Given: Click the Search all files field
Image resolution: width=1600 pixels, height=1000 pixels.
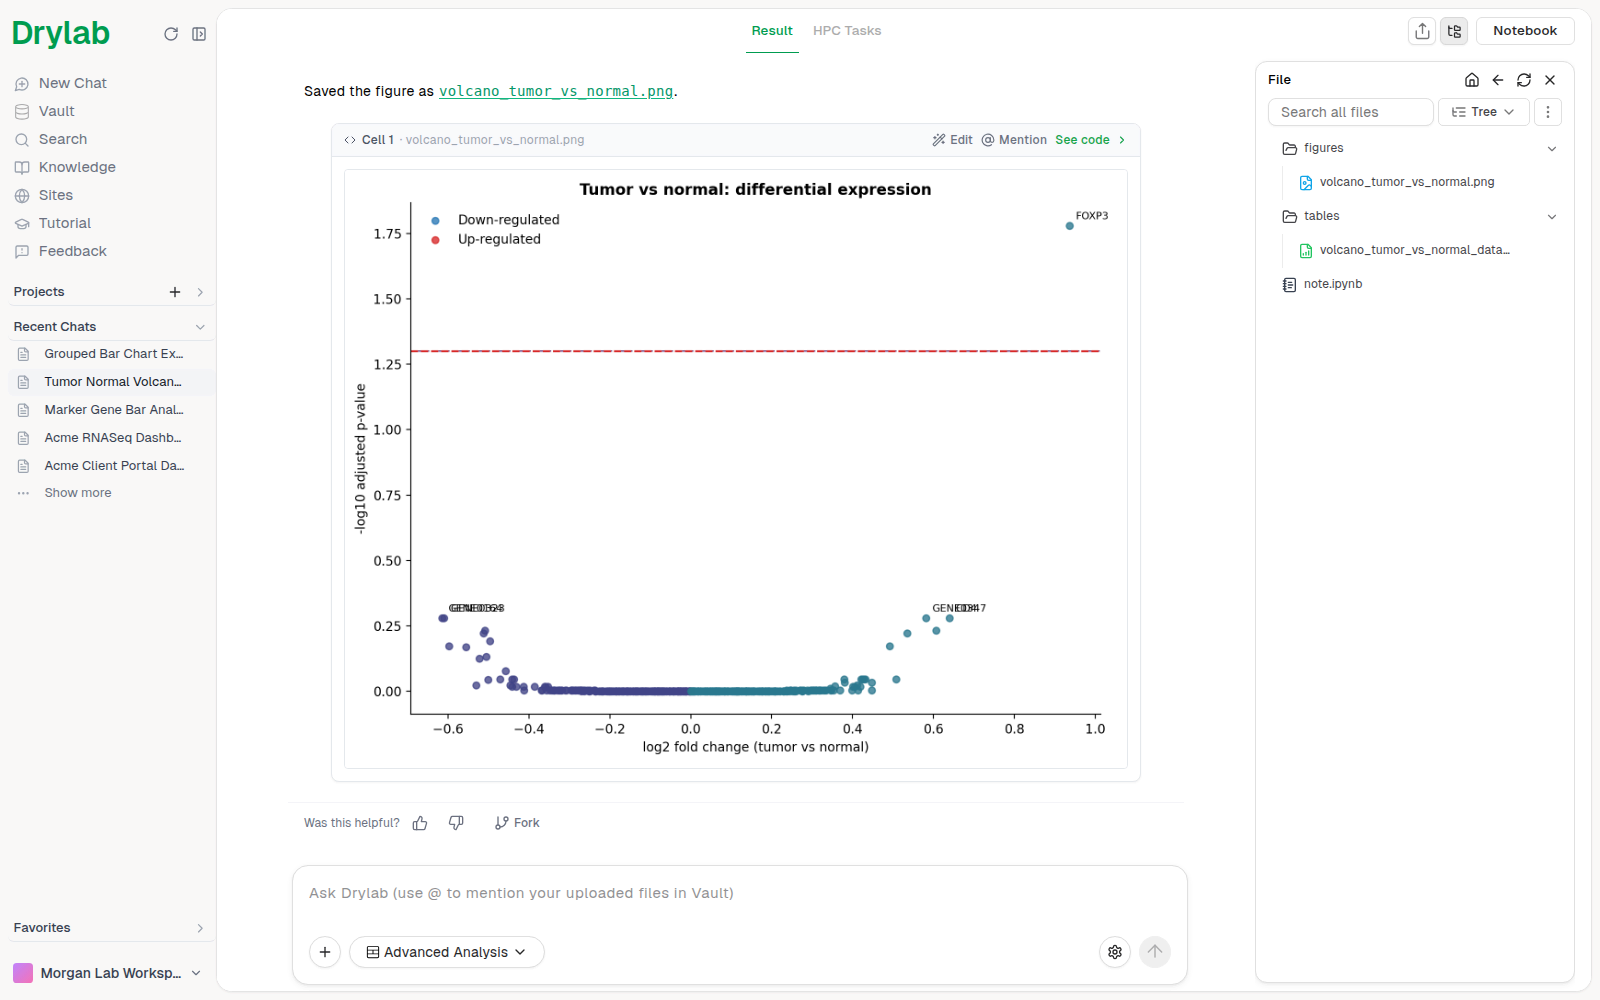Looking at the screenshot, I should point(1350,112).
